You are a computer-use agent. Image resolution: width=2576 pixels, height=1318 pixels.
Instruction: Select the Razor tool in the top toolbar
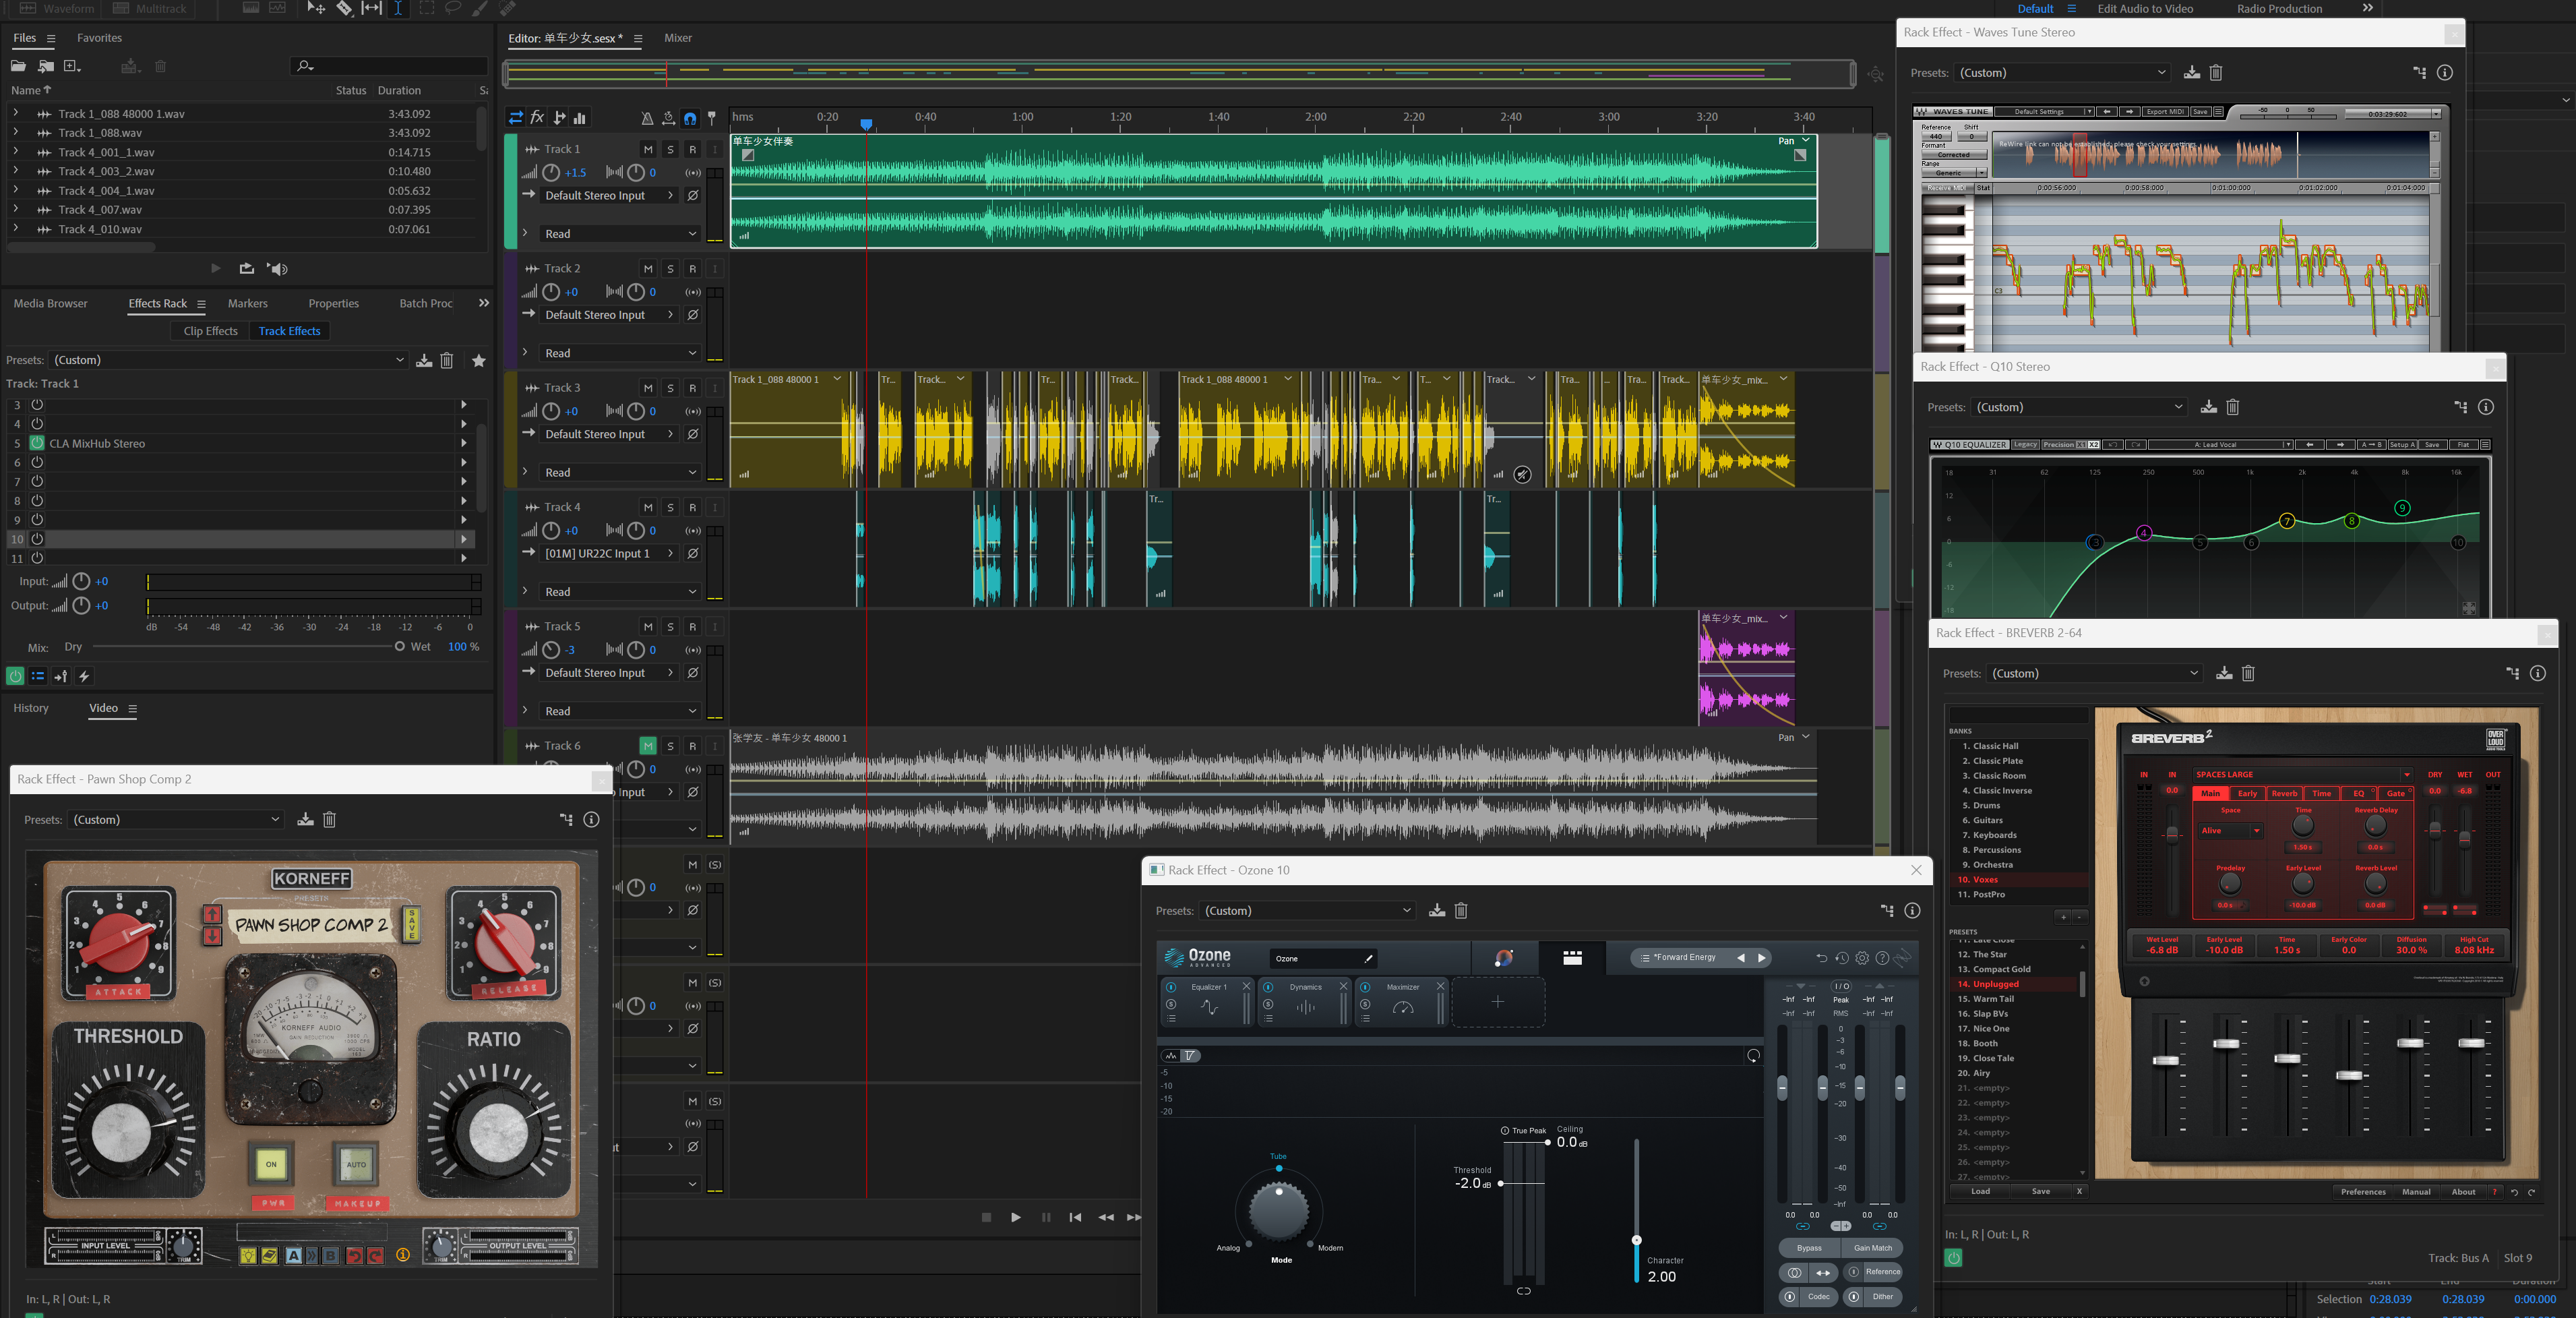tap(344, 8)
